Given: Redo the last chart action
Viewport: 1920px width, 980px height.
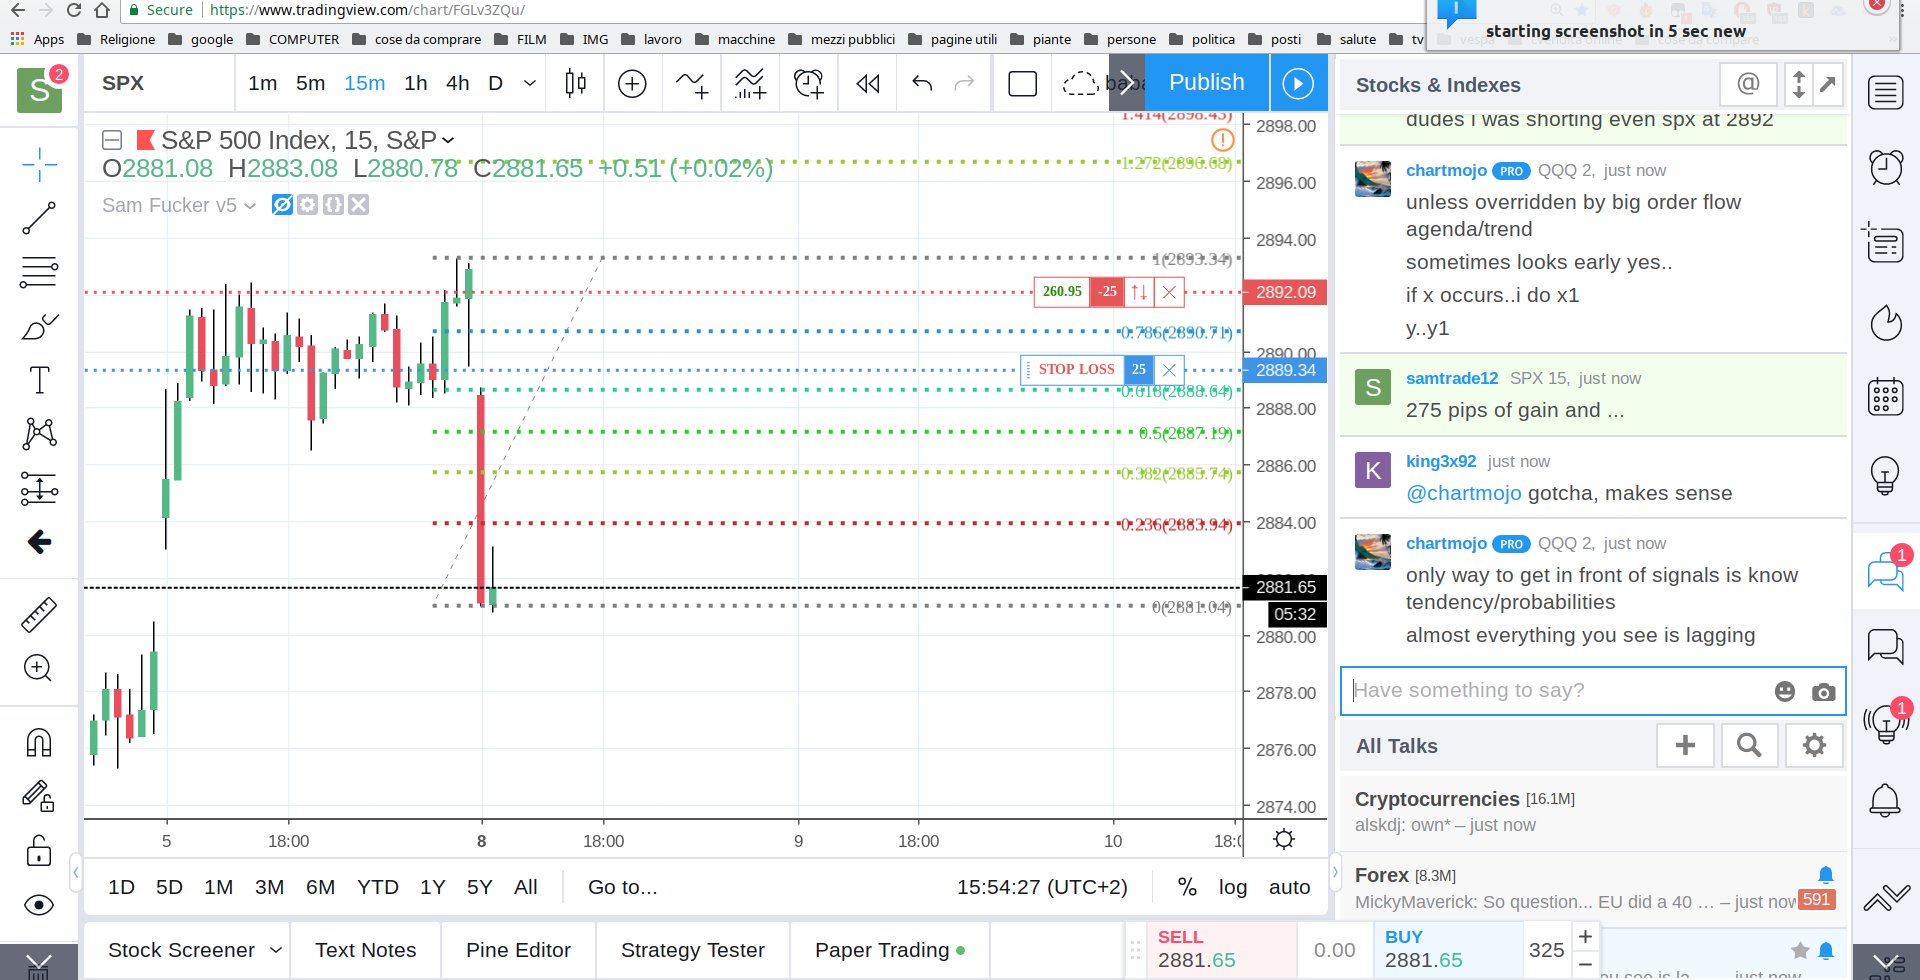Looking at the screenshot, I should pyautogui.click(x=964, y=83).
